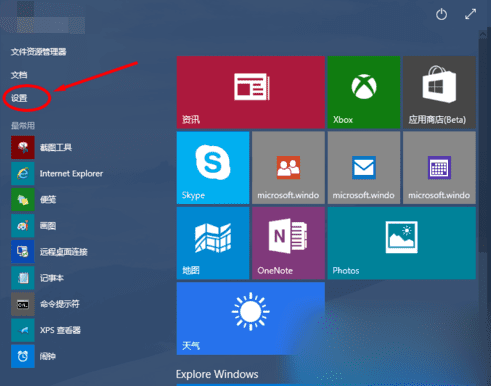Click the power button icon
Viewport: 491px width, 386px height.
[x=441, y=14]
